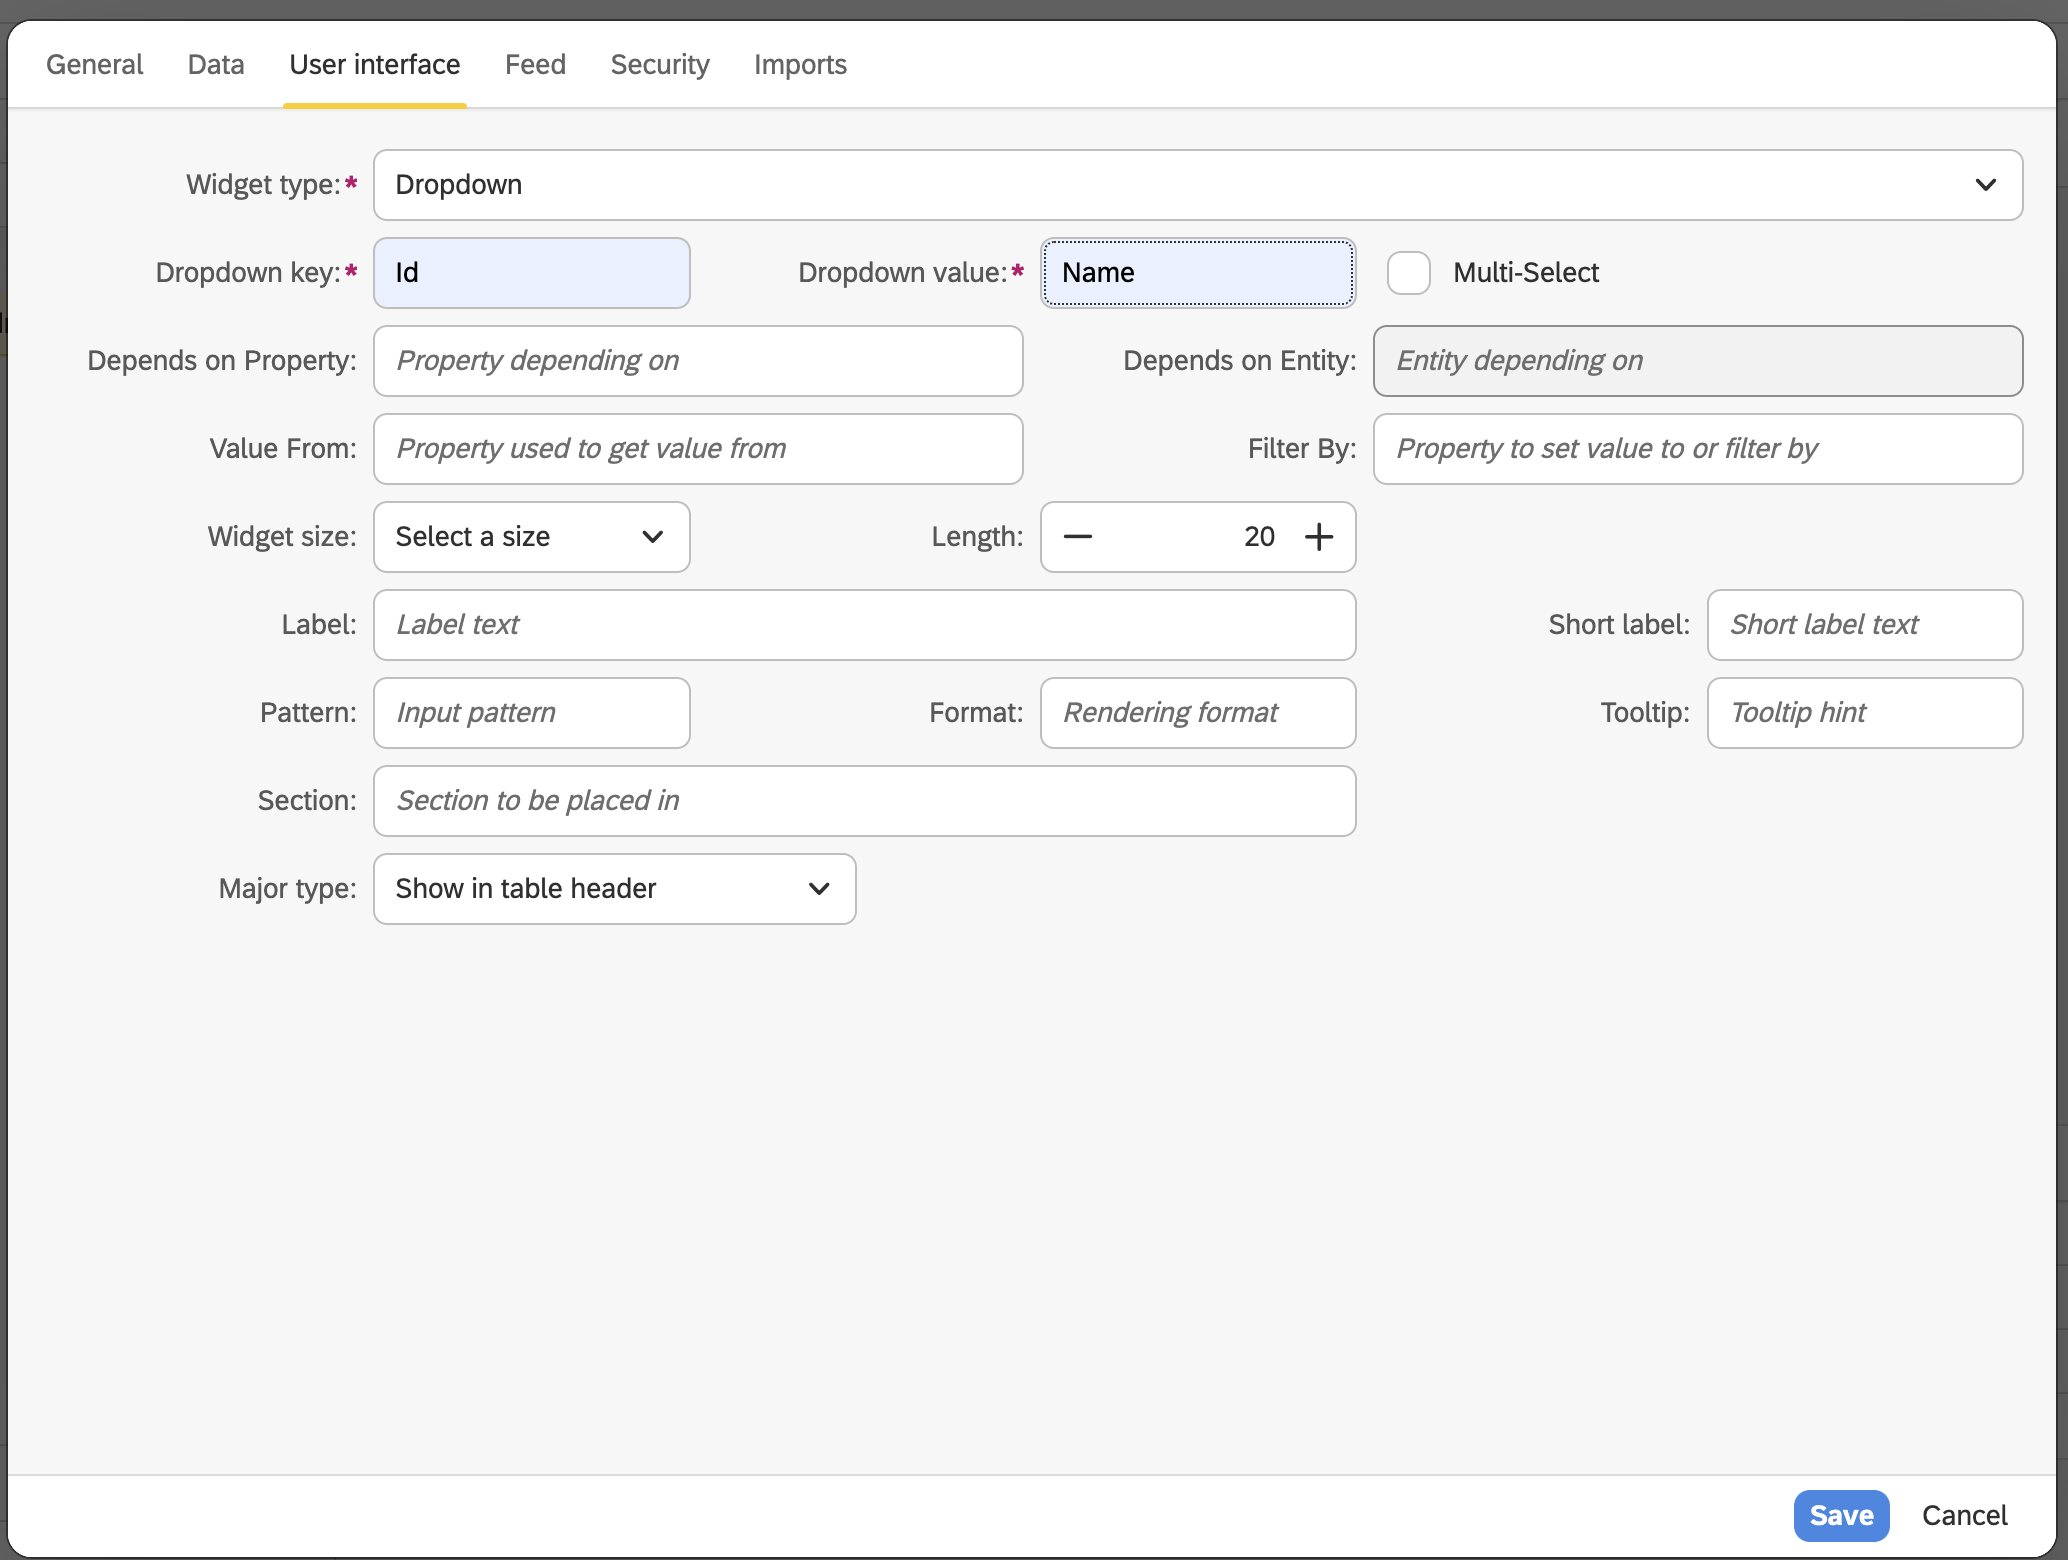Focus the Dropdown value field
The width and height of the screenshot is (2068, 1560).
(1198, 273)
